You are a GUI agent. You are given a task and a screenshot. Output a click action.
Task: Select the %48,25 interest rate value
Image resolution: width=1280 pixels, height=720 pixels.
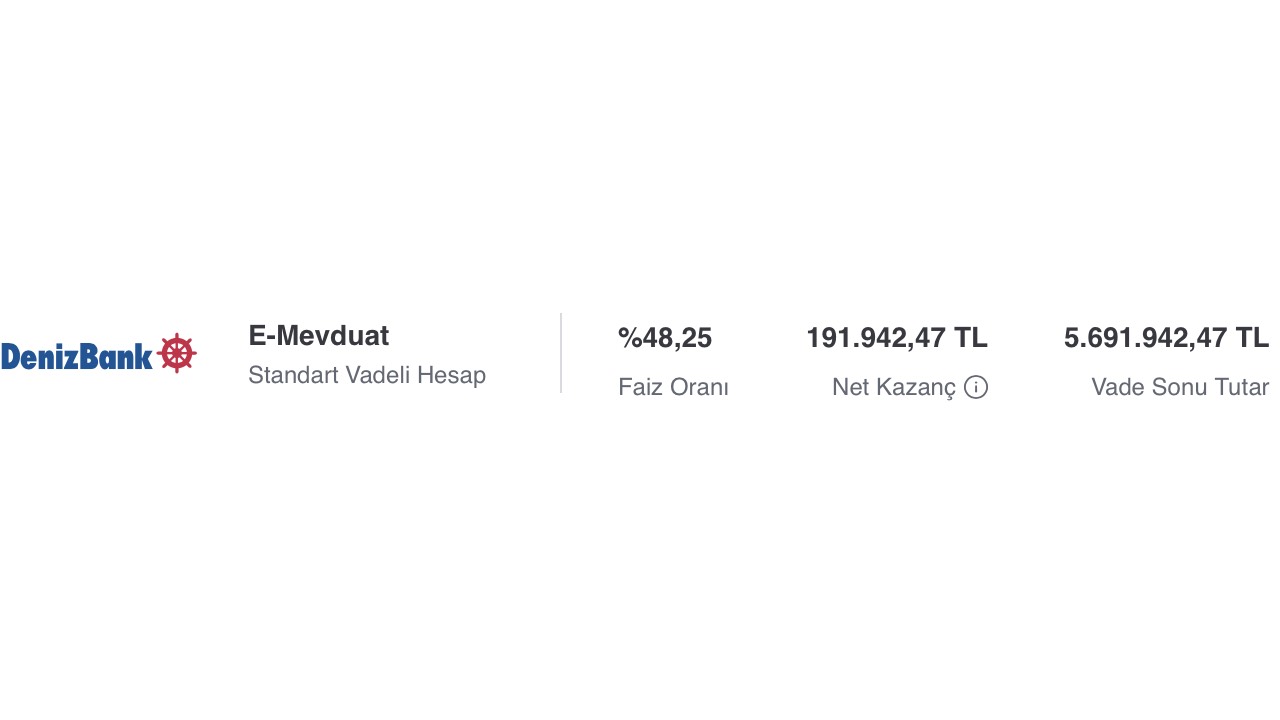[665, 339]
